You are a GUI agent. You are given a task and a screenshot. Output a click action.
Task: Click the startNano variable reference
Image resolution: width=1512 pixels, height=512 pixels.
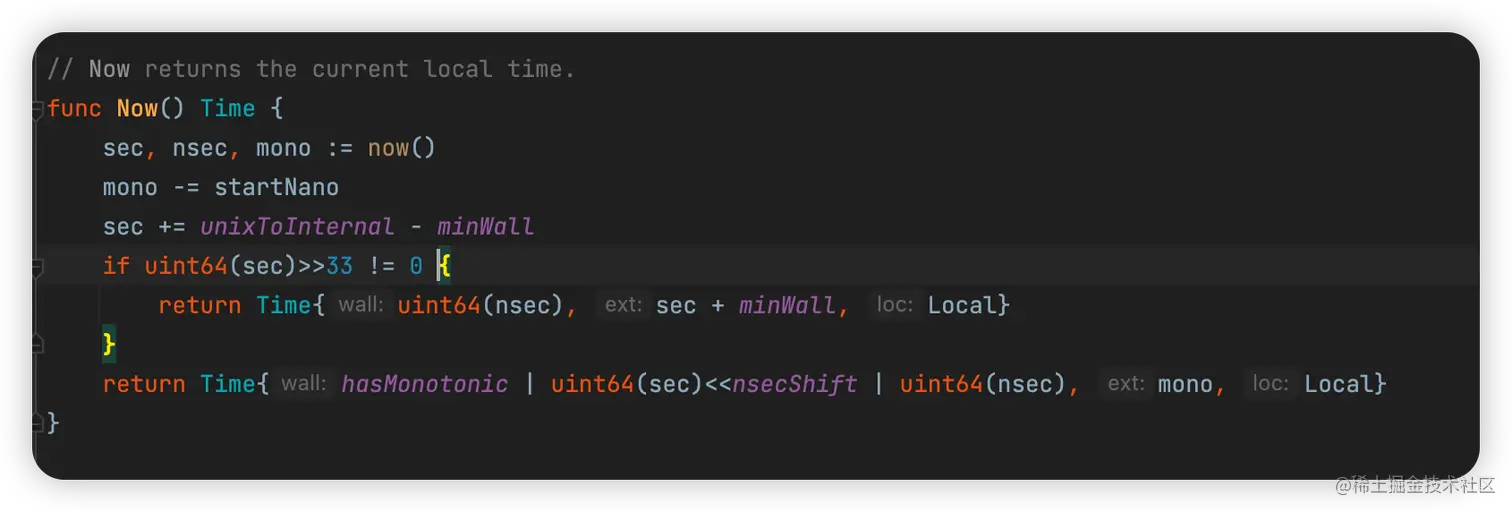[x=276, y=187]
